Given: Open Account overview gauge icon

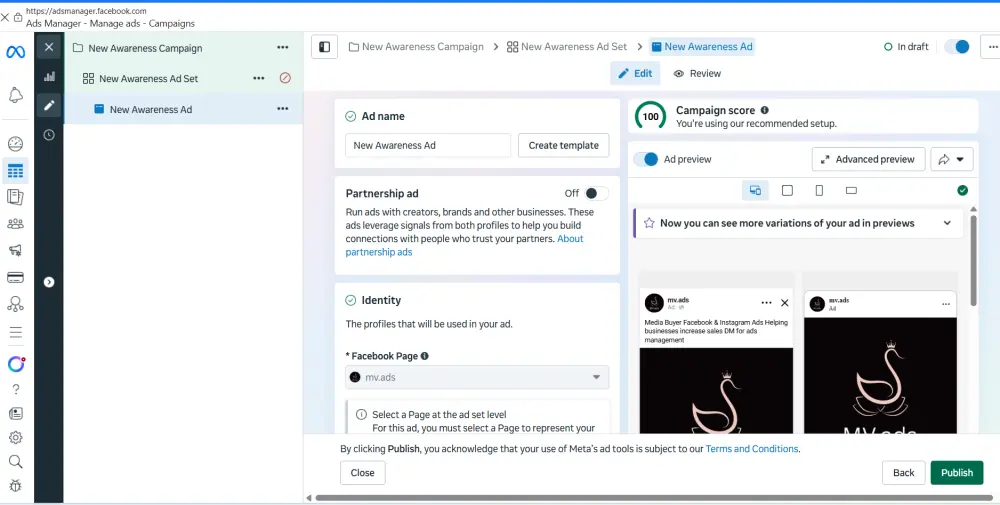Looking at the screenshot, I should tap(15, 143).
